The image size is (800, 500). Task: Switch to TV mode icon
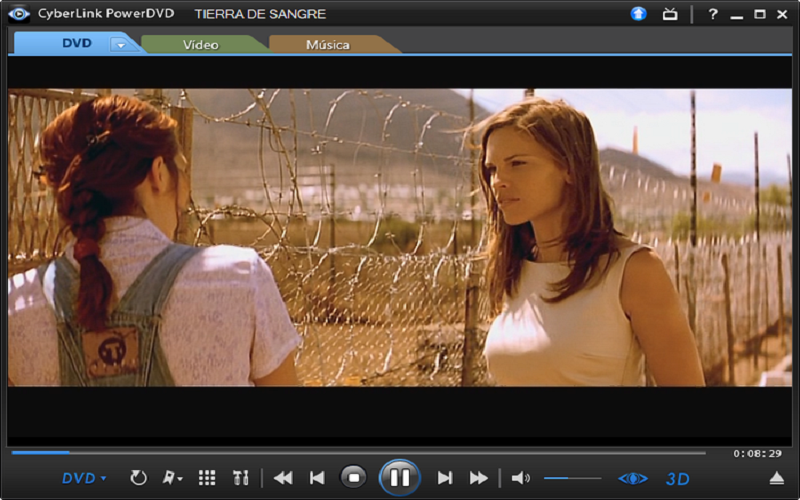click(x=670, y=14)
